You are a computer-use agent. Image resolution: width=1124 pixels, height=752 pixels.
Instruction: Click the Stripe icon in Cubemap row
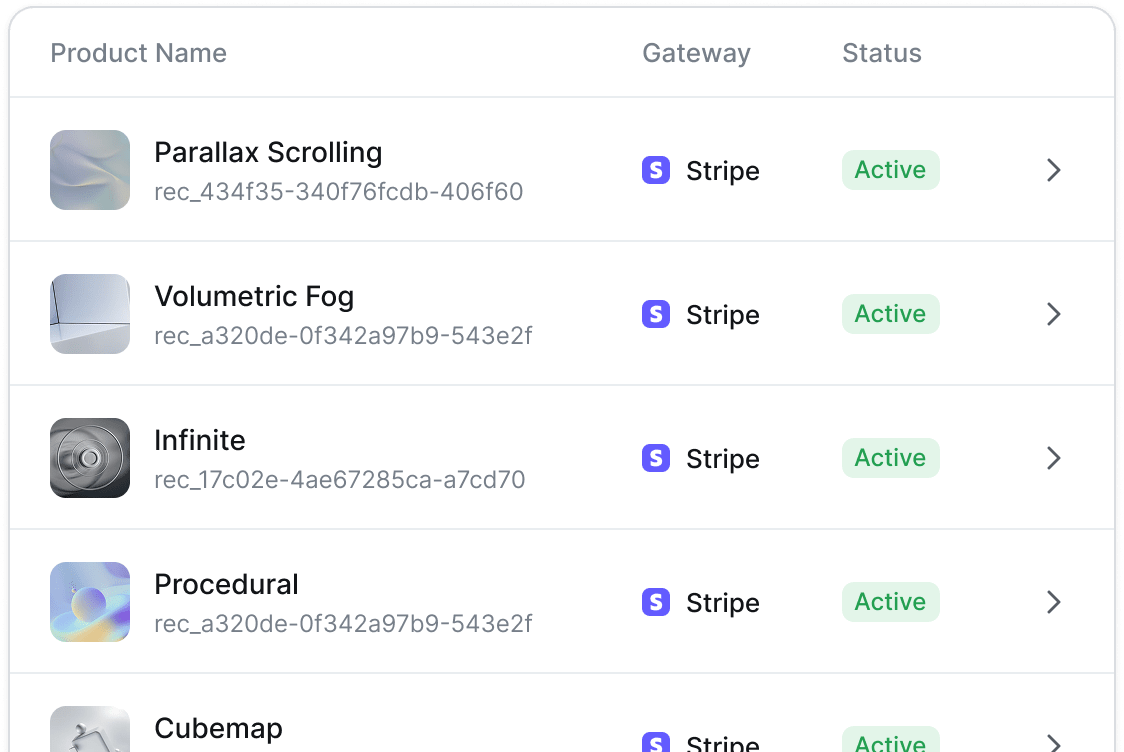(655, 742)
